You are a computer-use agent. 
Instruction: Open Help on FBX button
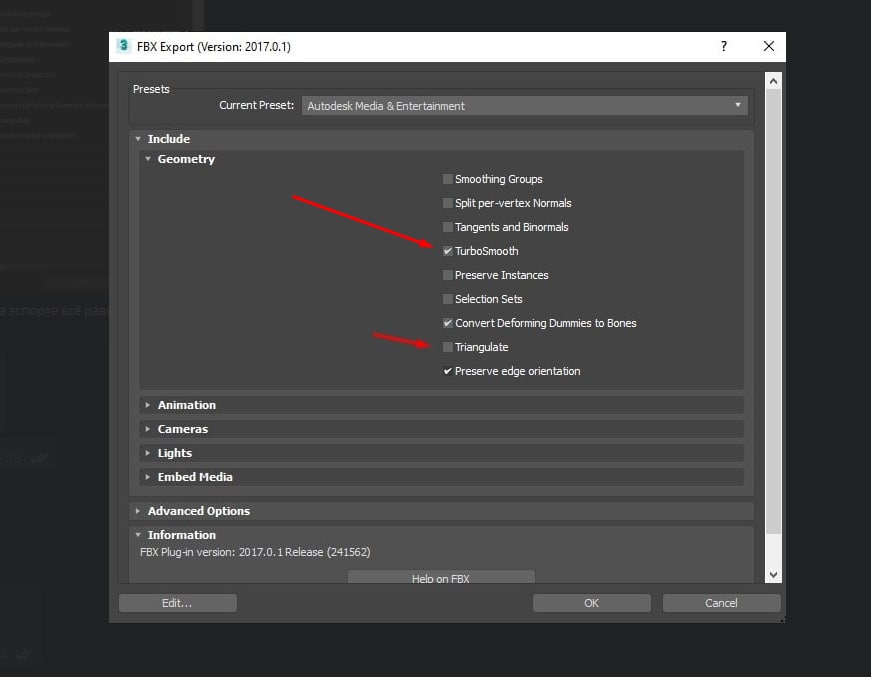[x=441, y=577]
